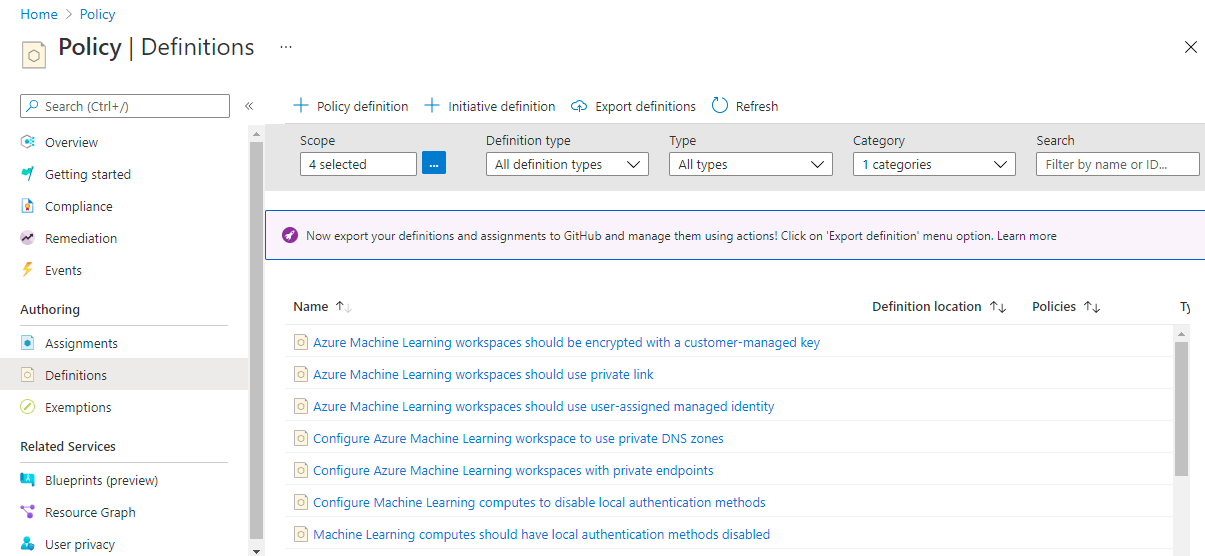The width and height of the screenshot is (1205, 556).
Task: Click the plus icon for Policy definition
Action: (300, 106)
